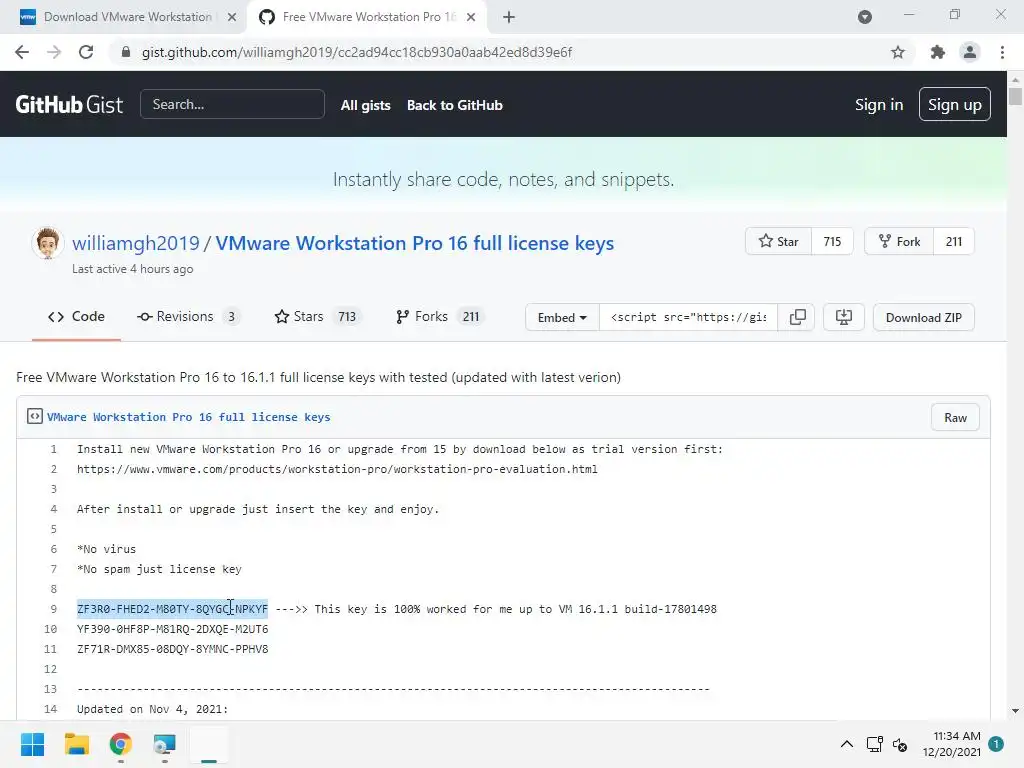Open File Explorer from taskbar
The height and width of the screenshot is (768, 1024).
point(77,744)
